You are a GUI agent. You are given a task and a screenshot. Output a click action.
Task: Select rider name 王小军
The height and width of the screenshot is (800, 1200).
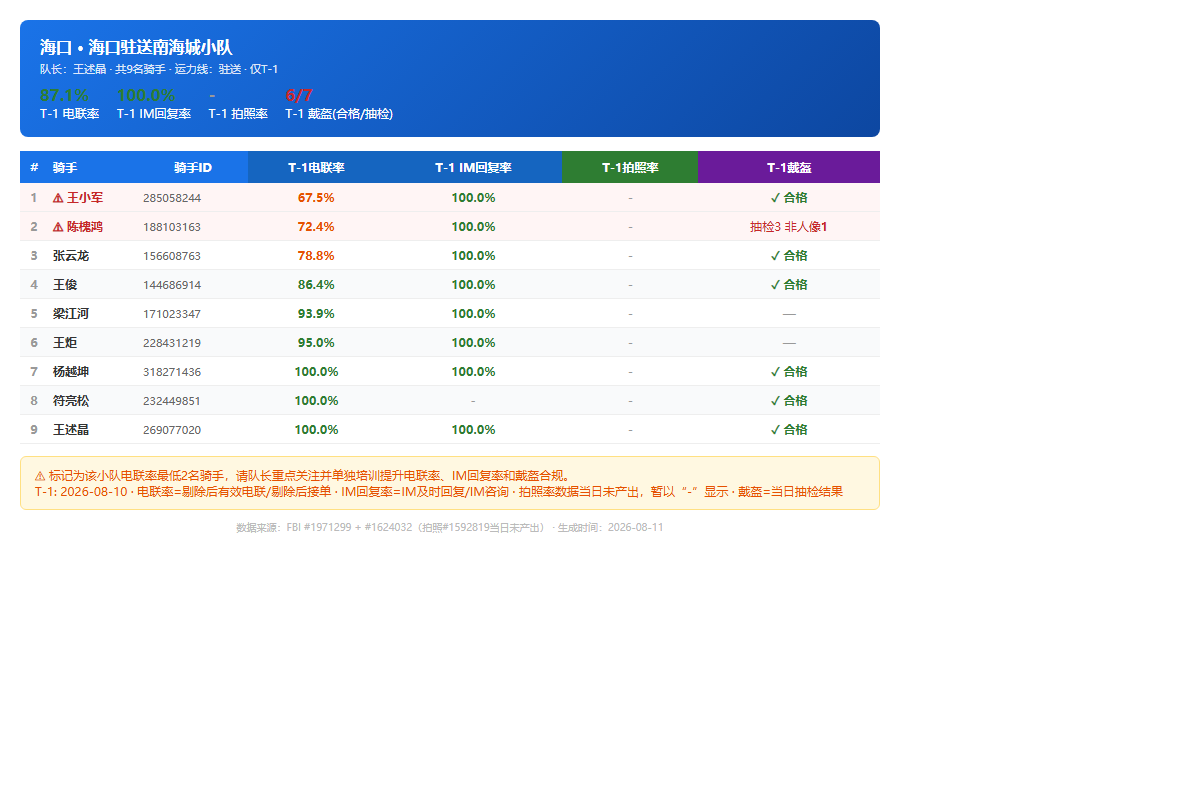click(x=85, y=198)
